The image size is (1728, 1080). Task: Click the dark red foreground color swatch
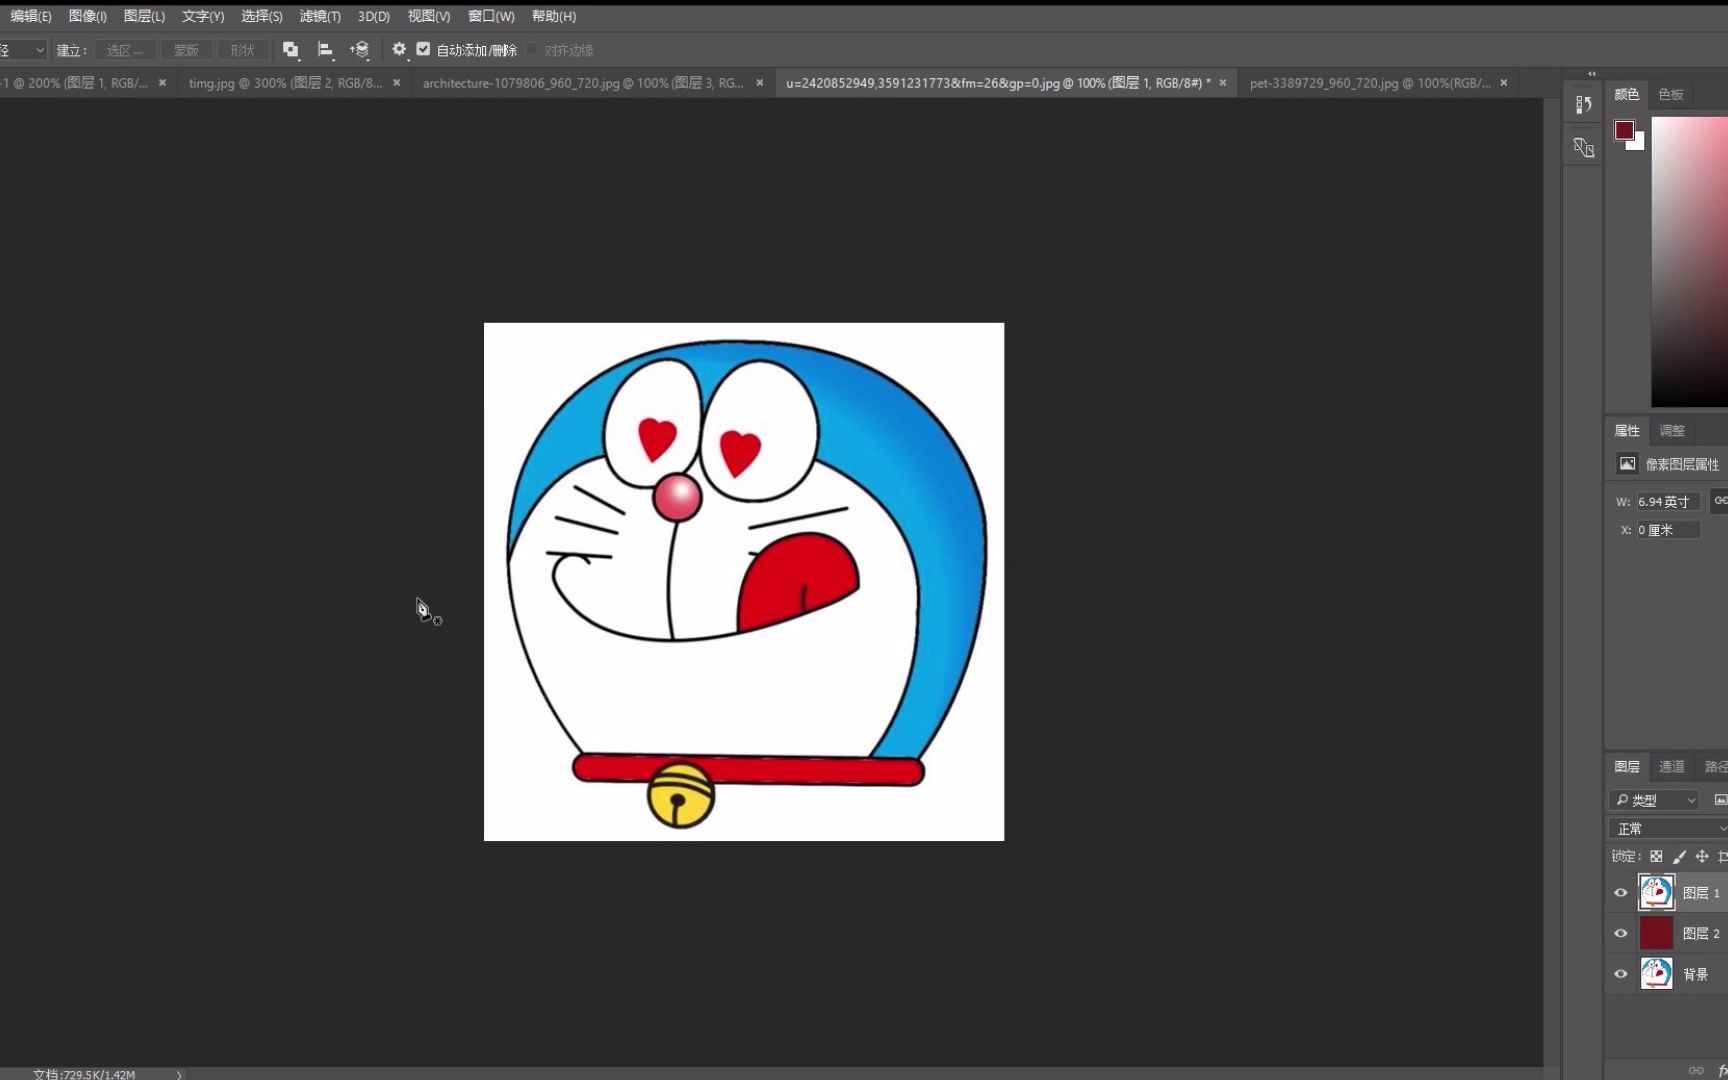coord(1624,130)
